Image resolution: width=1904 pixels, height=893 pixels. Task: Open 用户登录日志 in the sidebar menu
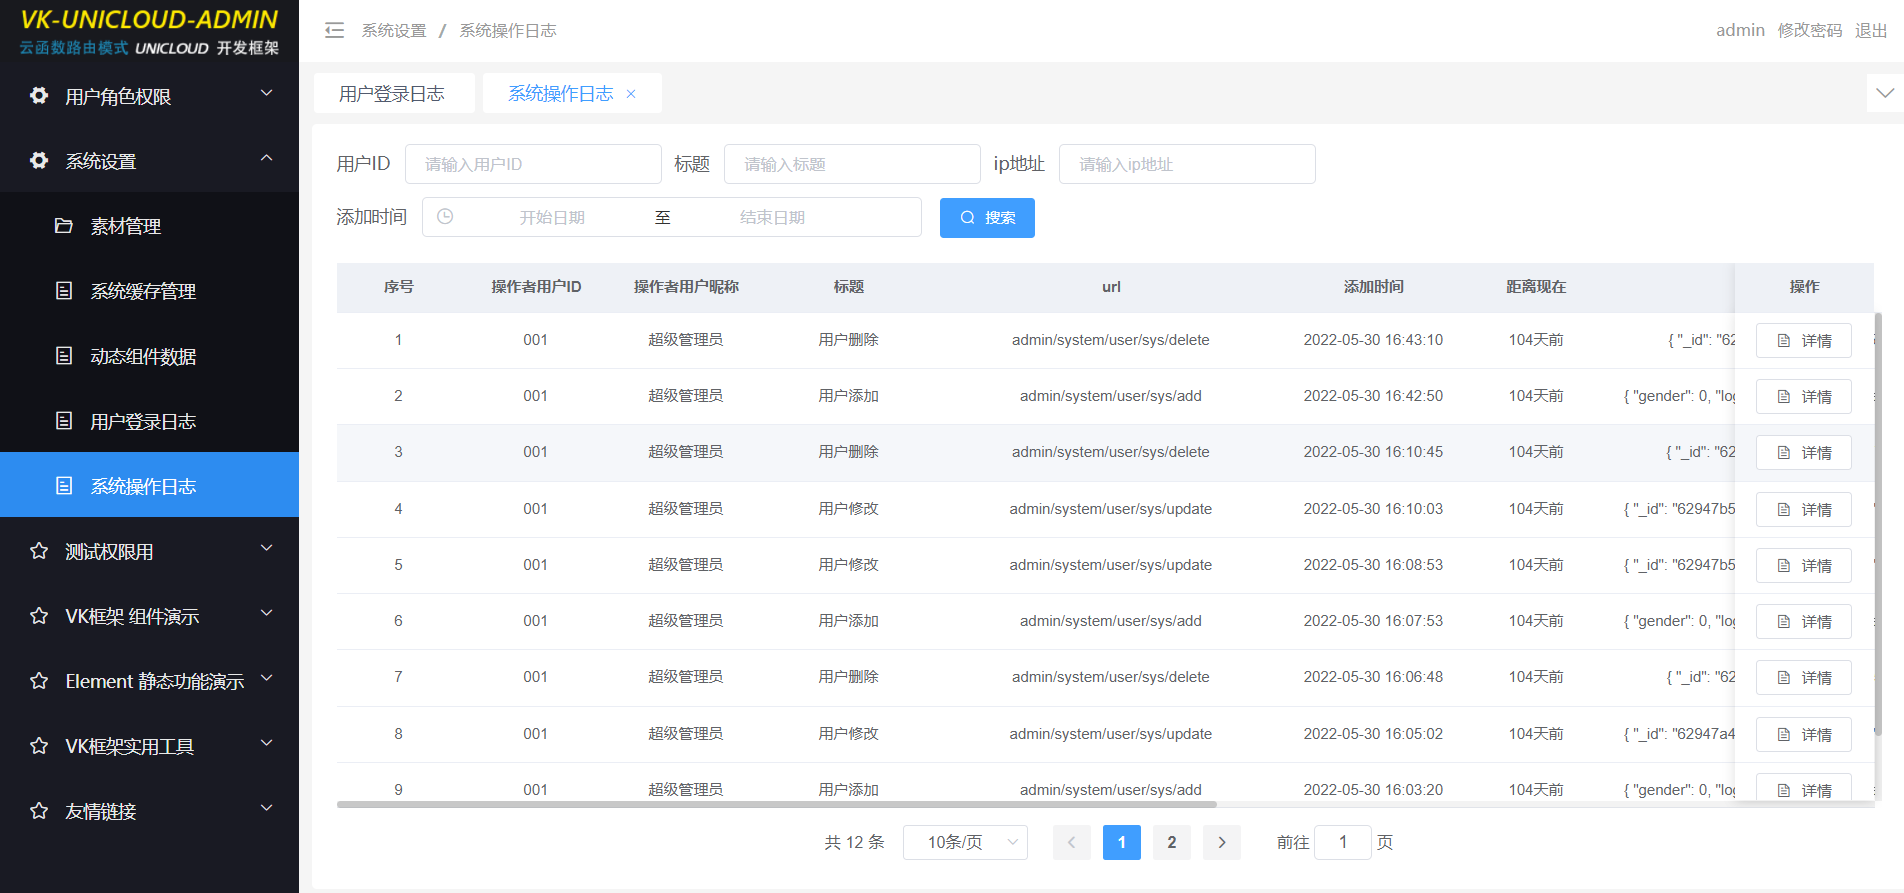tap(150, 421)
